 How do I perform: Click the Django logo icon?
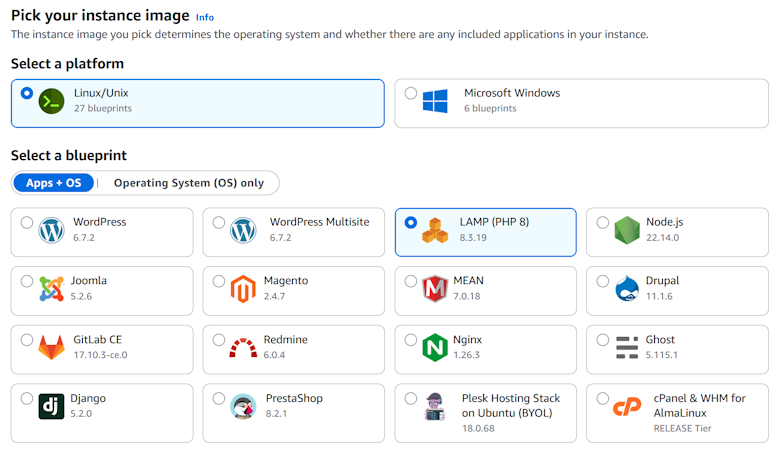coord(51,406)
